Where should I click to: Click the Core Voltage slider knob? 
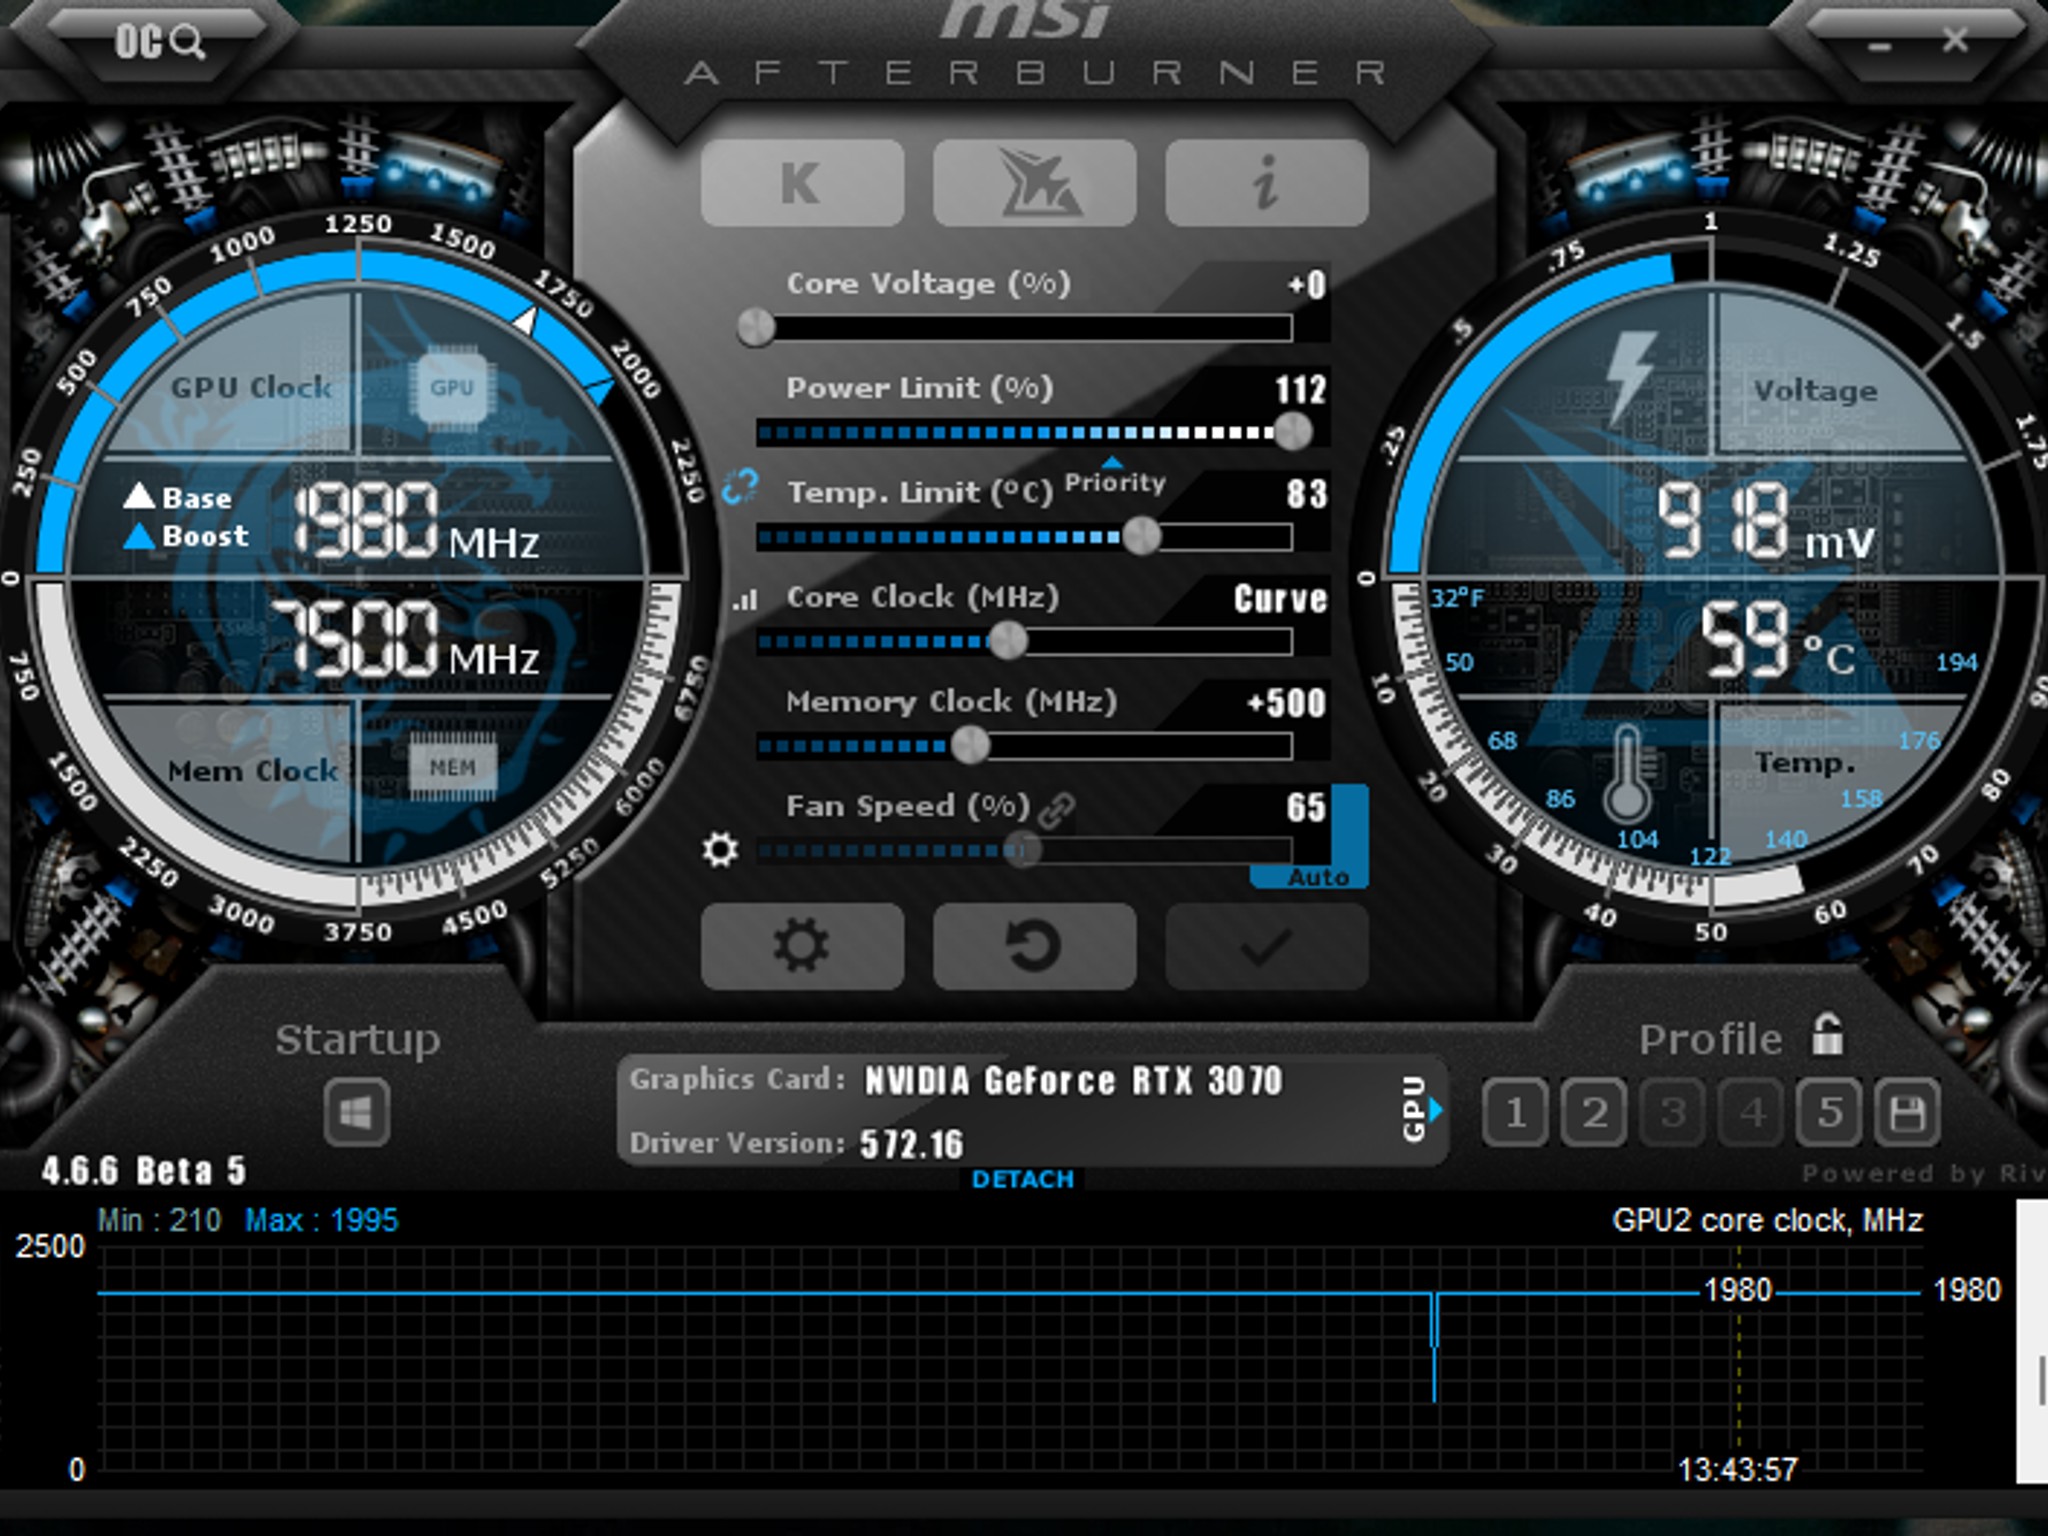[x=756, y=327]
